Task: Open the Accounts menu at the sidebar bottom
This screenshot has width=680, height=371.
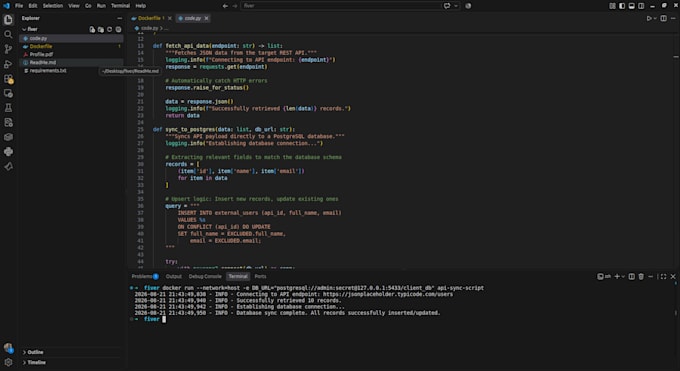Action: pos(8,348)
